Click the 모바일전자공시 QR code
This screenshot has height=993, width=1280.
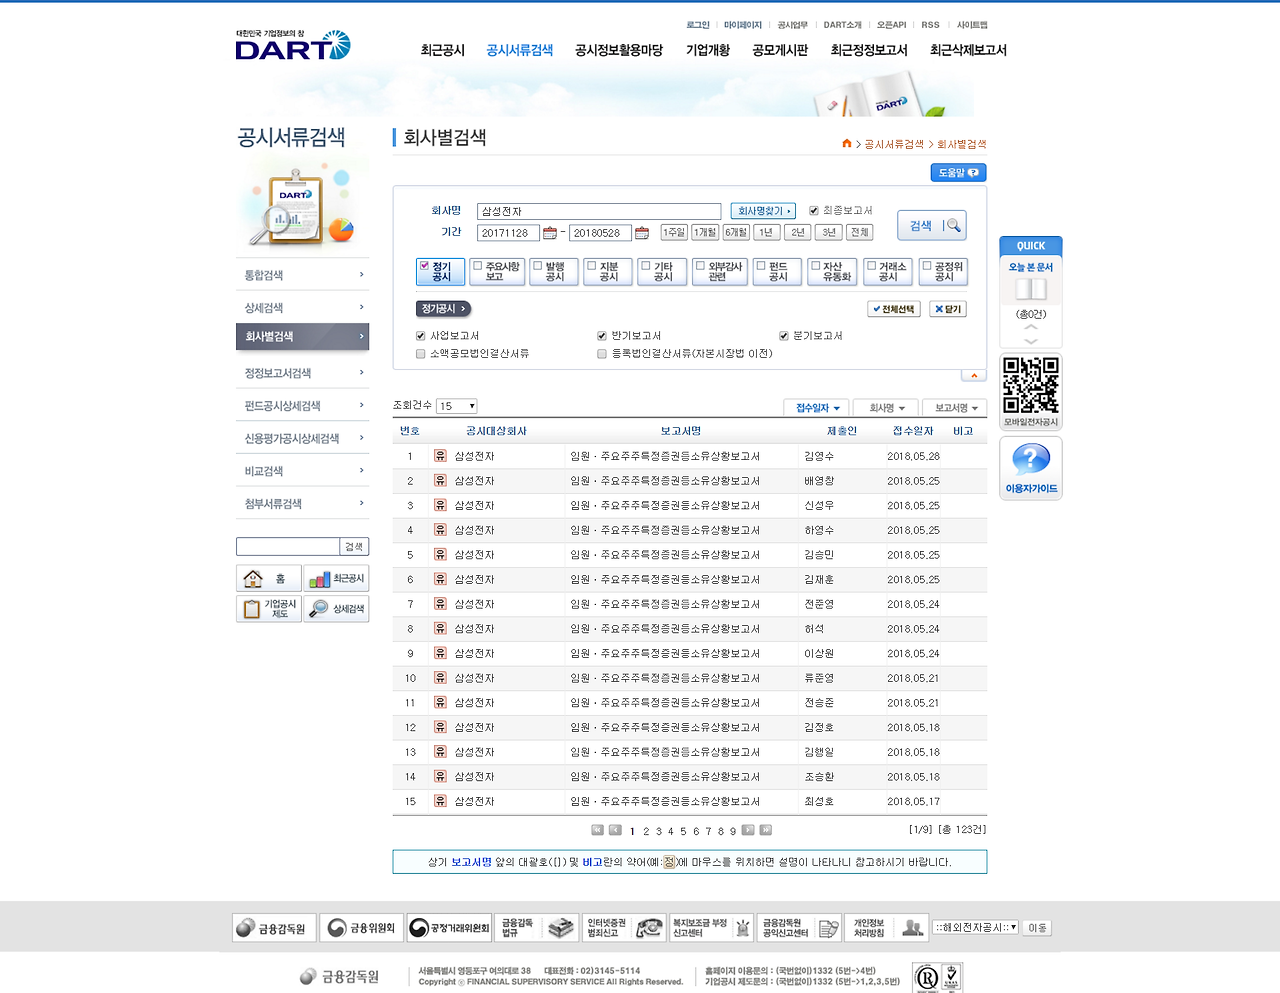coord(1029,383)
